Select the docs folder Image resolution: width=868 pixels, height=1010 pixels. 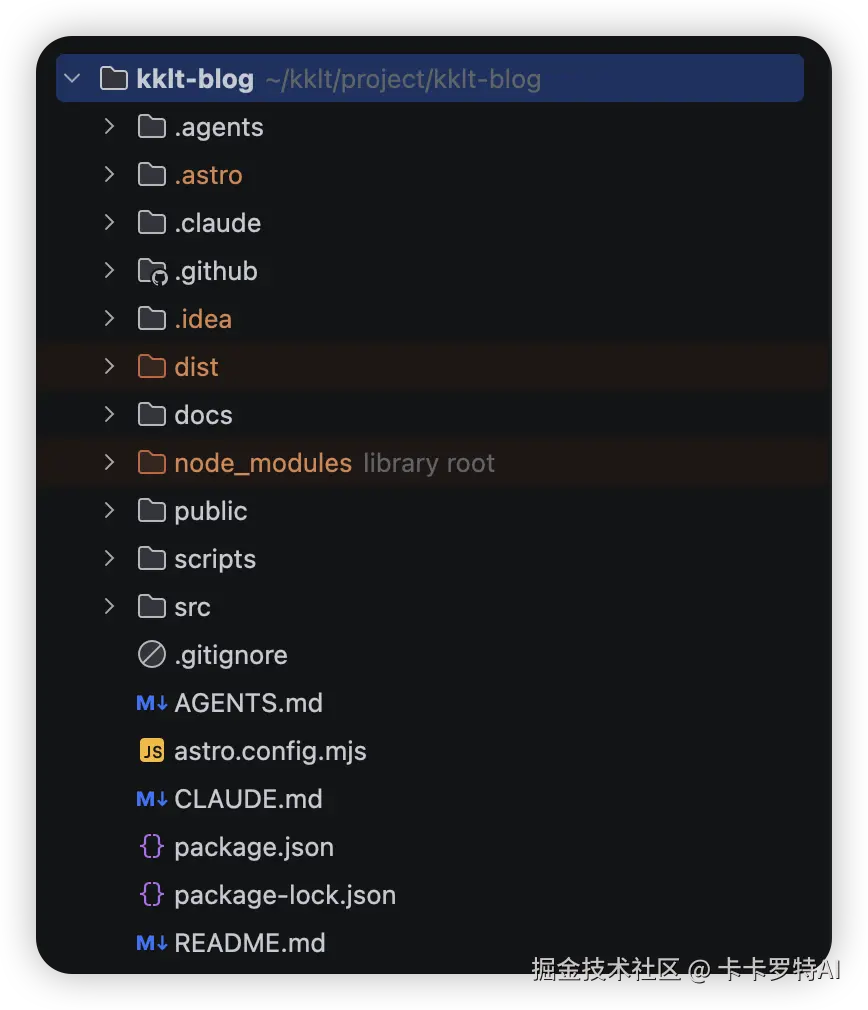click(203, 415)
